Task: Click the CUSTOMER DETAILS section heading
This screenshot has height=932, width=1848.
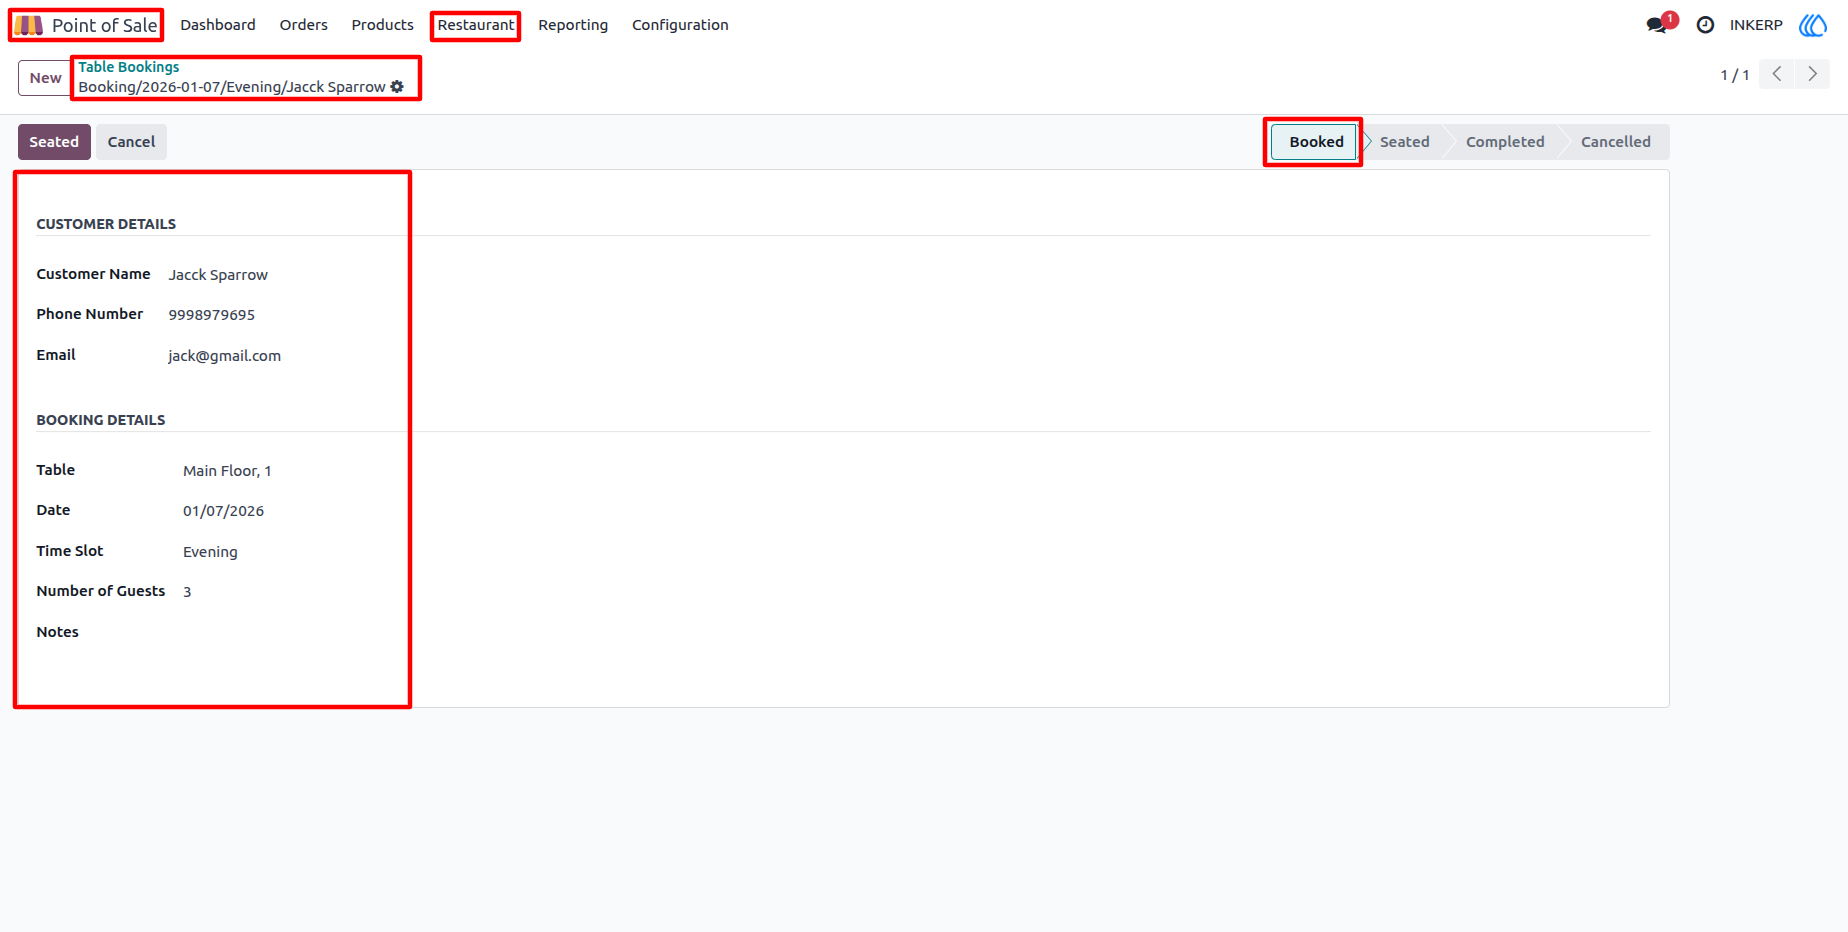Action: (106, 224)
